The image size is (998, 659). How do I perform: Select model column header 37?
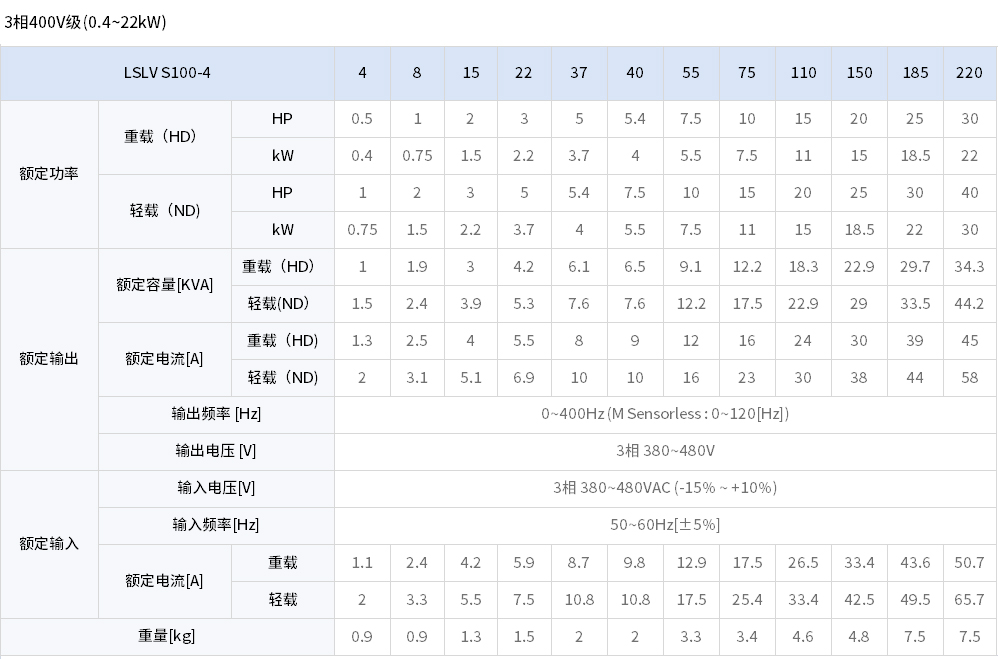click(579, 73)
